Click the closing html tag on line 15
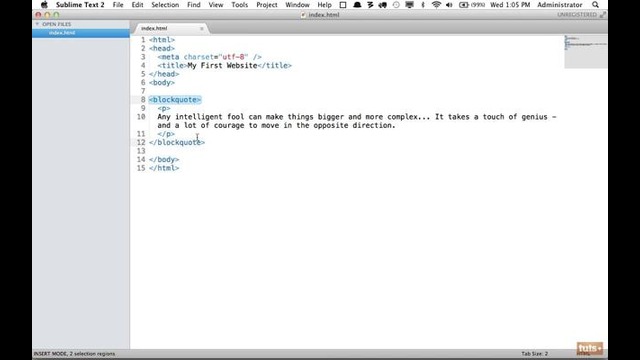Viewport: 640px width, 360px height. pos(164,168)
